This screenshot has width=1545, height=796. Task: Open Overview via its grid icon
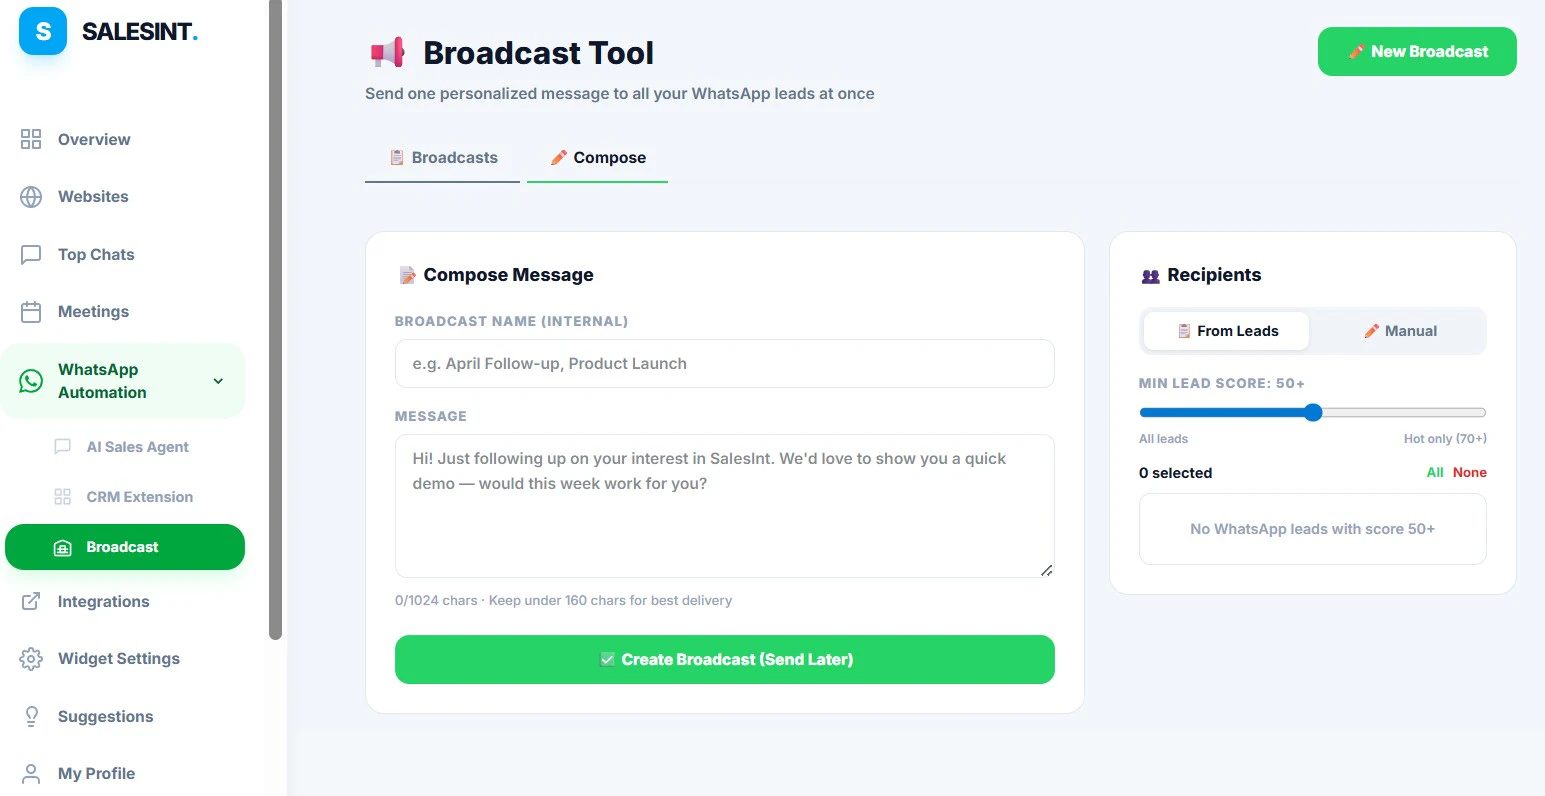pos(31,139)
